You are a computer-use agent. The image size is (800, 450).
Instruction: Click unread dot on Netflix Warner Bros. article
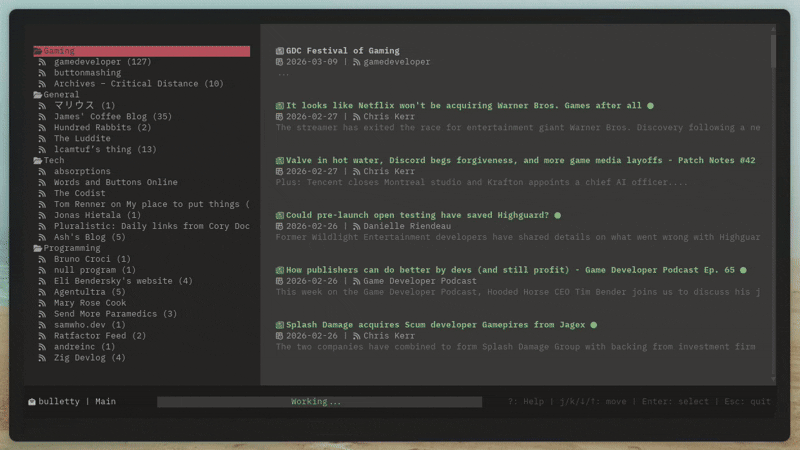(x=651, y=106)
